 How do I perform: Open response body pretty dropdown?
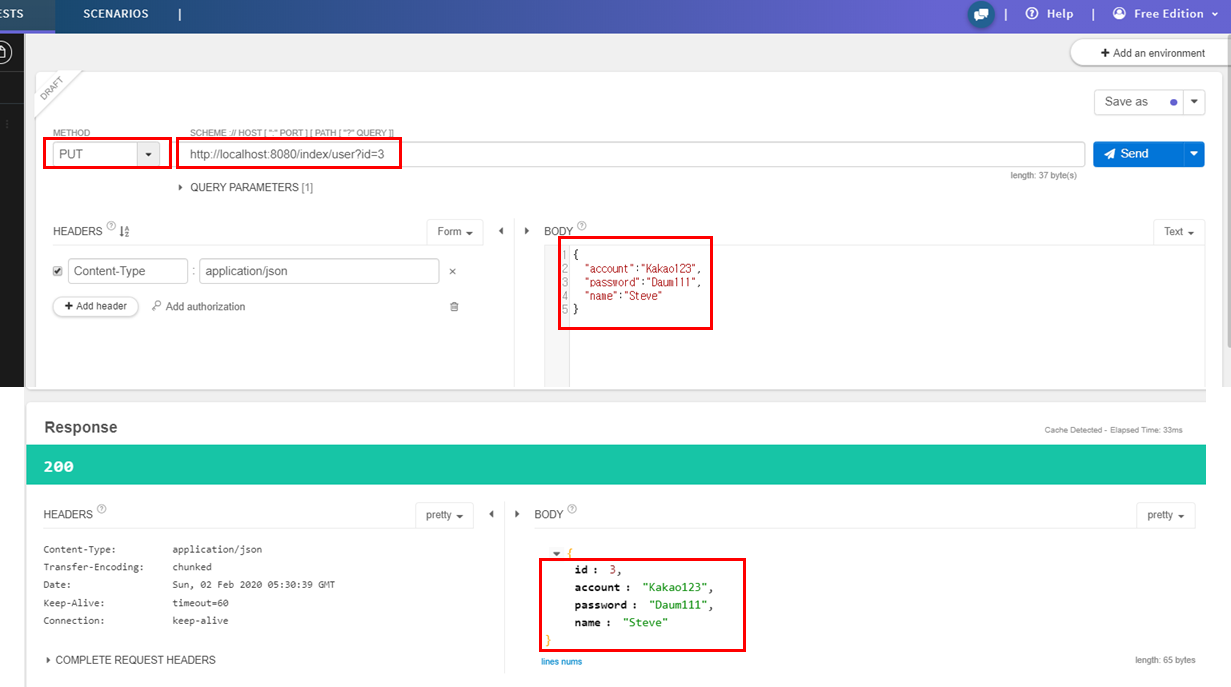[1166, 515]
